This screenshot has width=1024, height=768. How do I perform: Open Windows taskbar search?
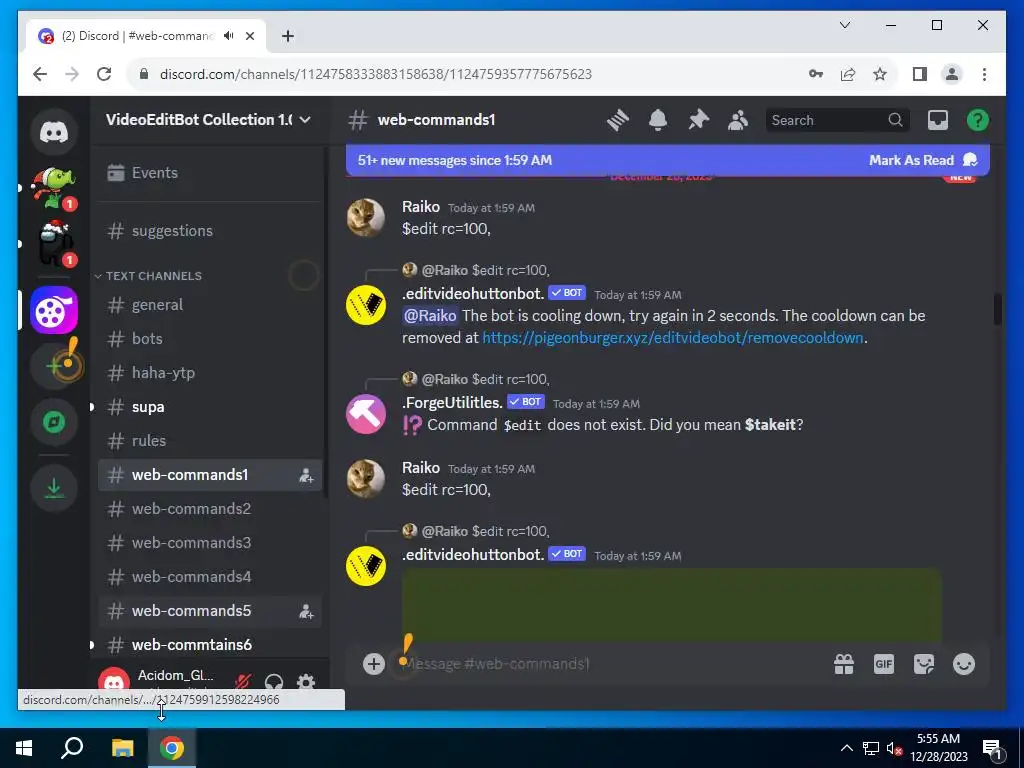point(72,748)
